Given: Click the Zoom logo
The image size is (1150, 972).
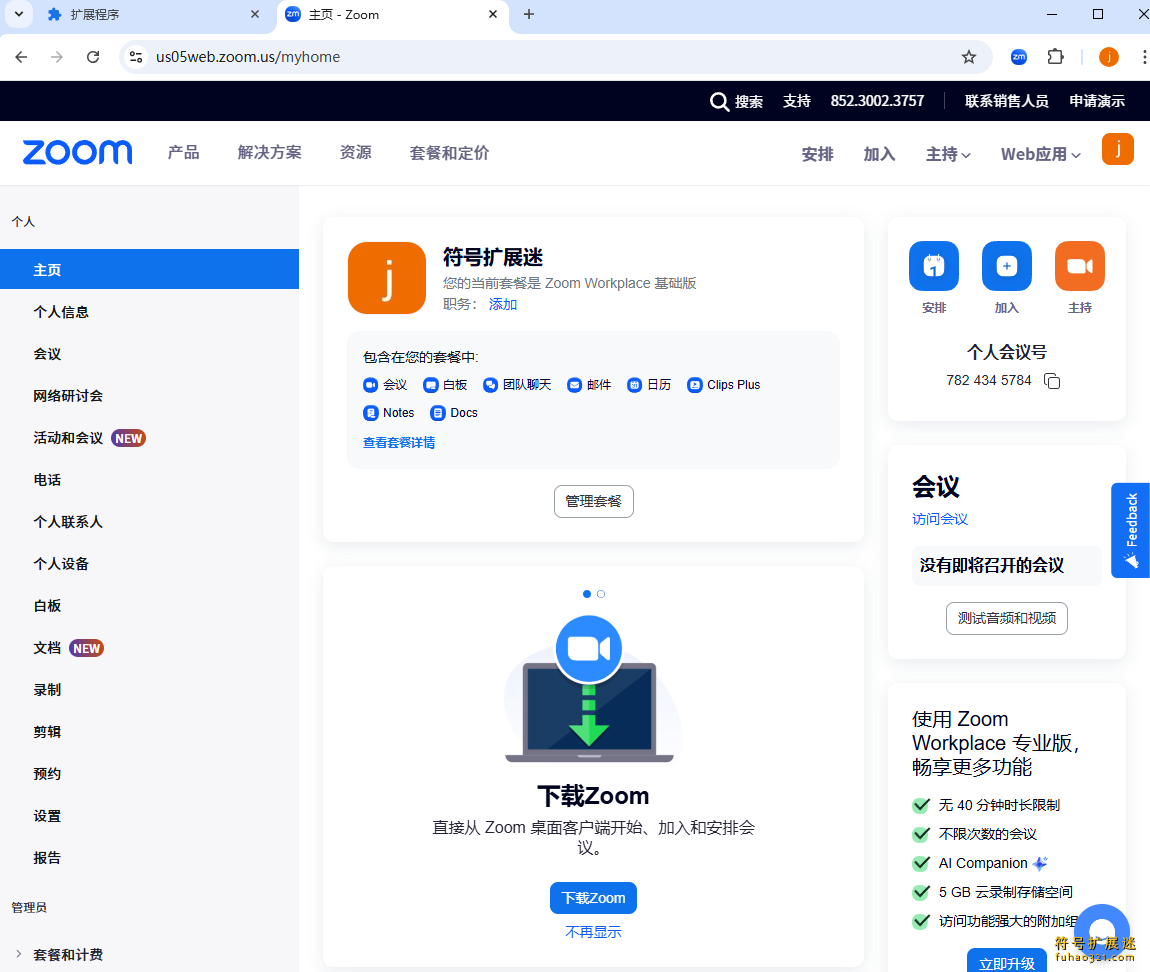Looking at the screenshot, I should (78, 152).
